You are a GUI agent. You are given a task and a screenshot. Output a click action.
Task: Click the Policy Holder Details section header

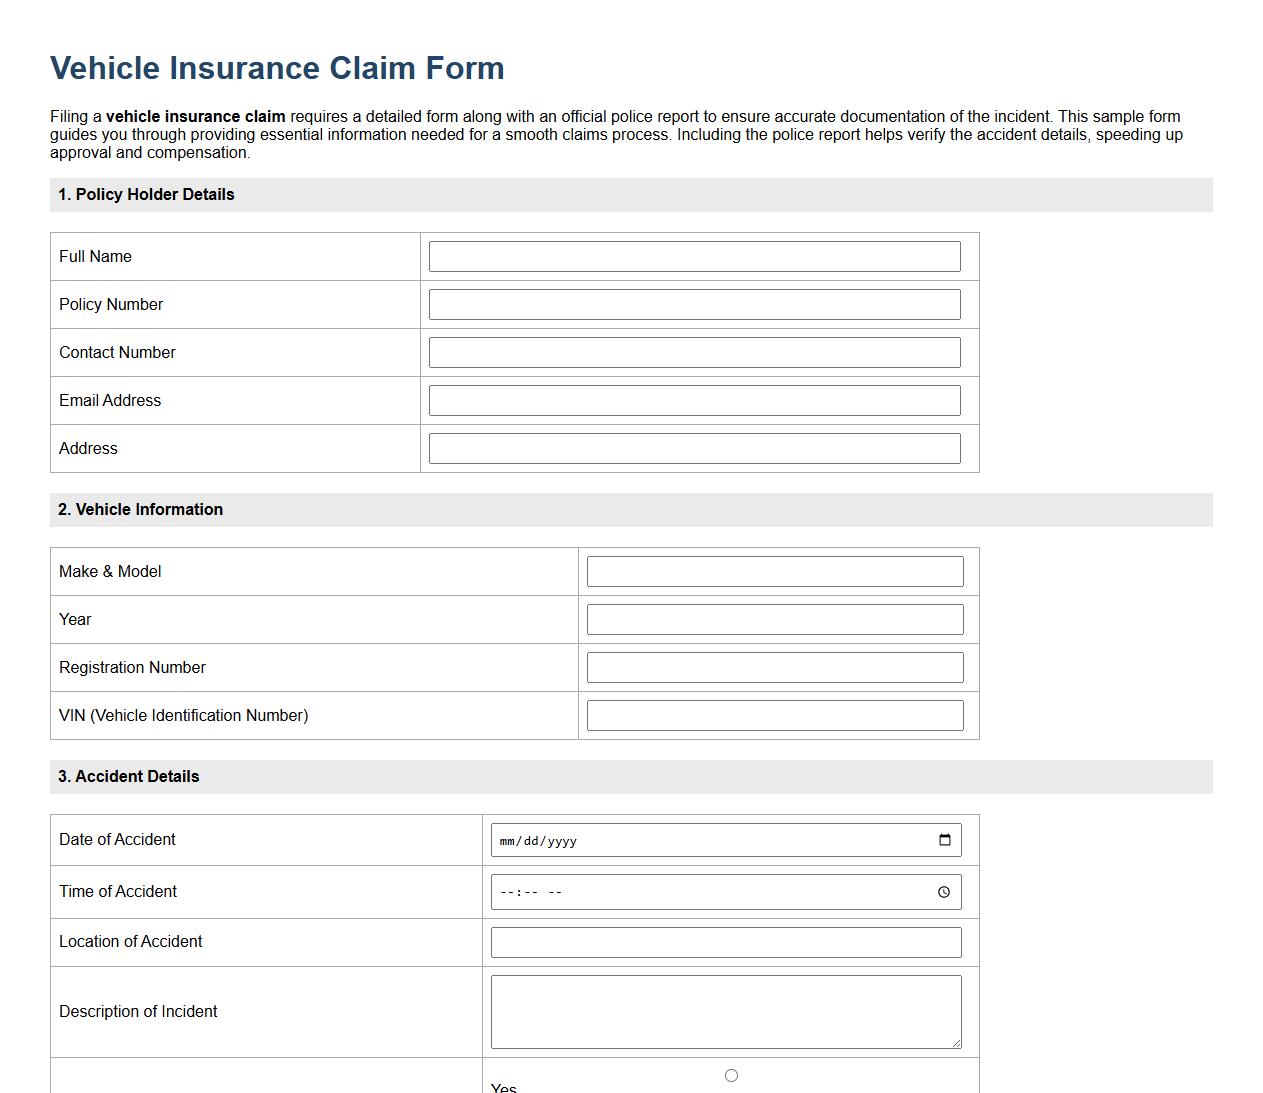tap(146, 194)
